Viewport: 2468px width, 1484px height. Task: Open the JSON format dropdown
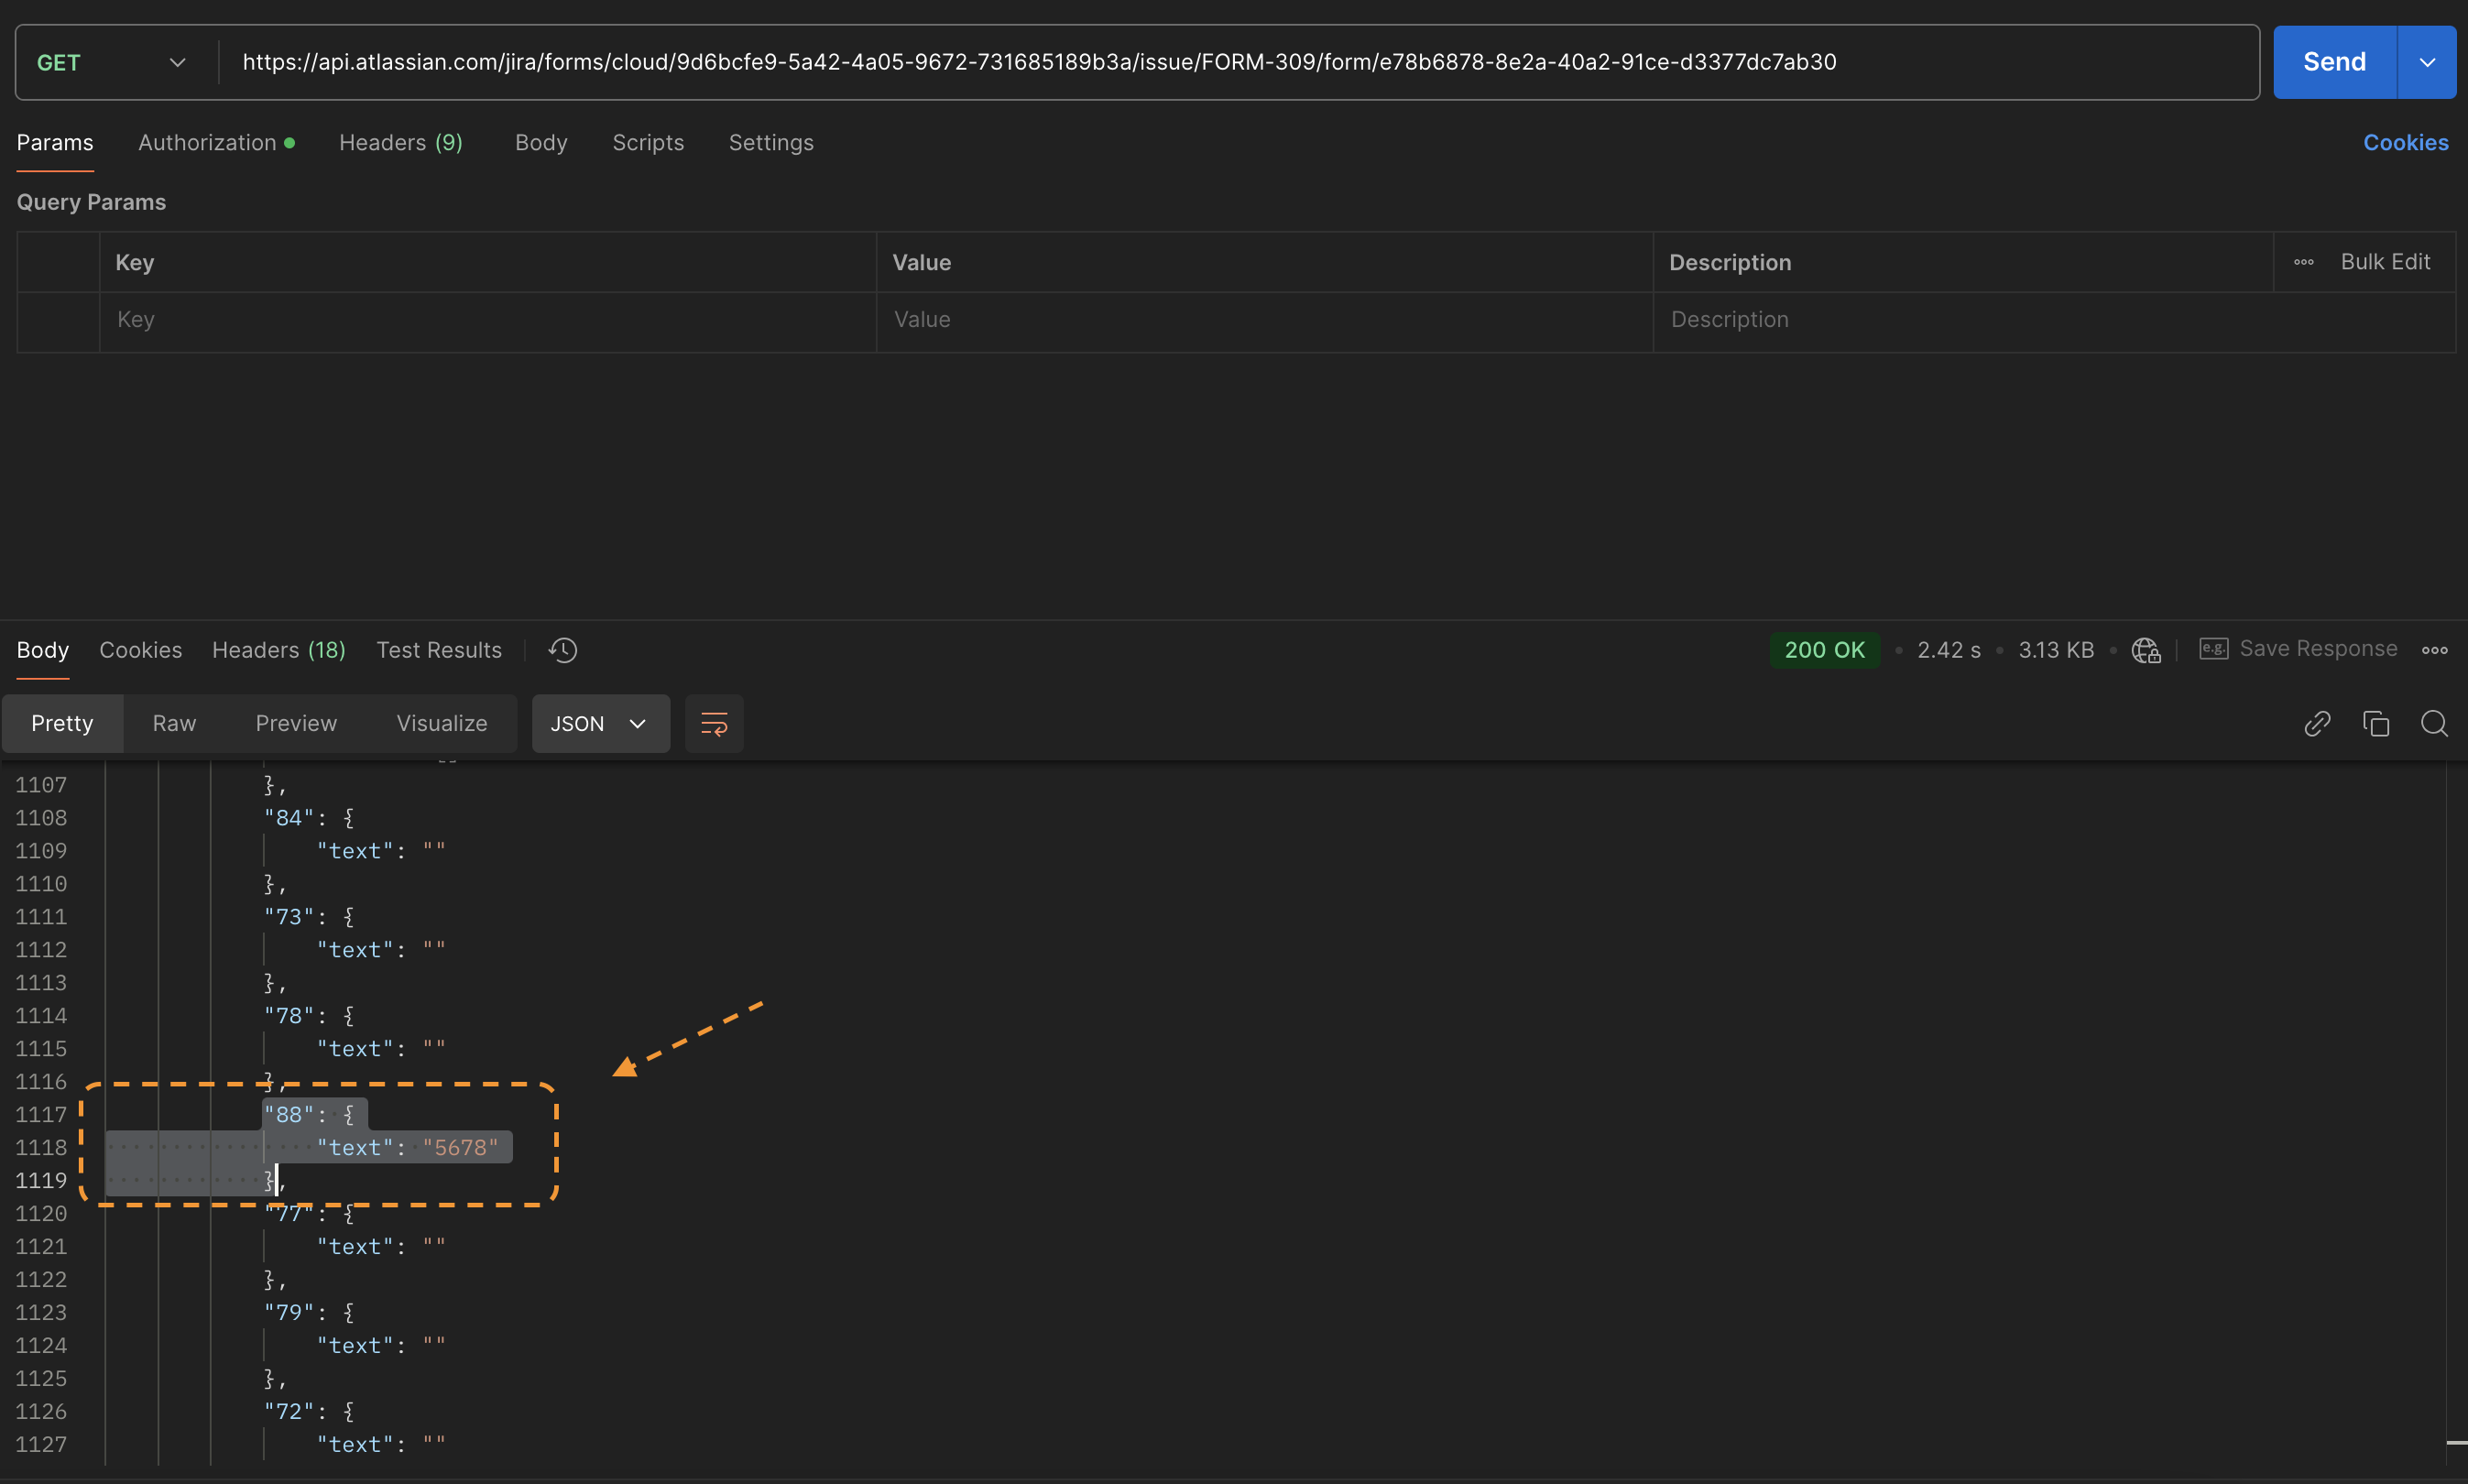[600, 724]
